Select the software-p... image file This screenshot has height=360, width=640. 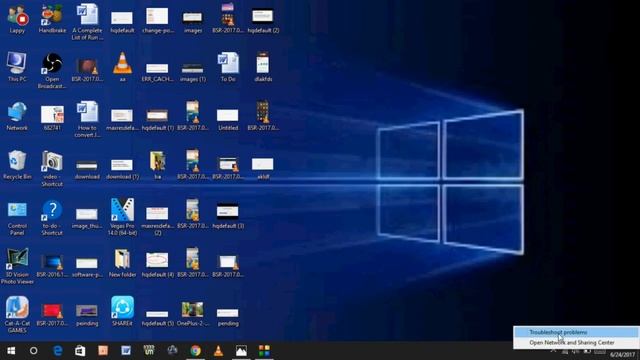click(x=87, y=267)
